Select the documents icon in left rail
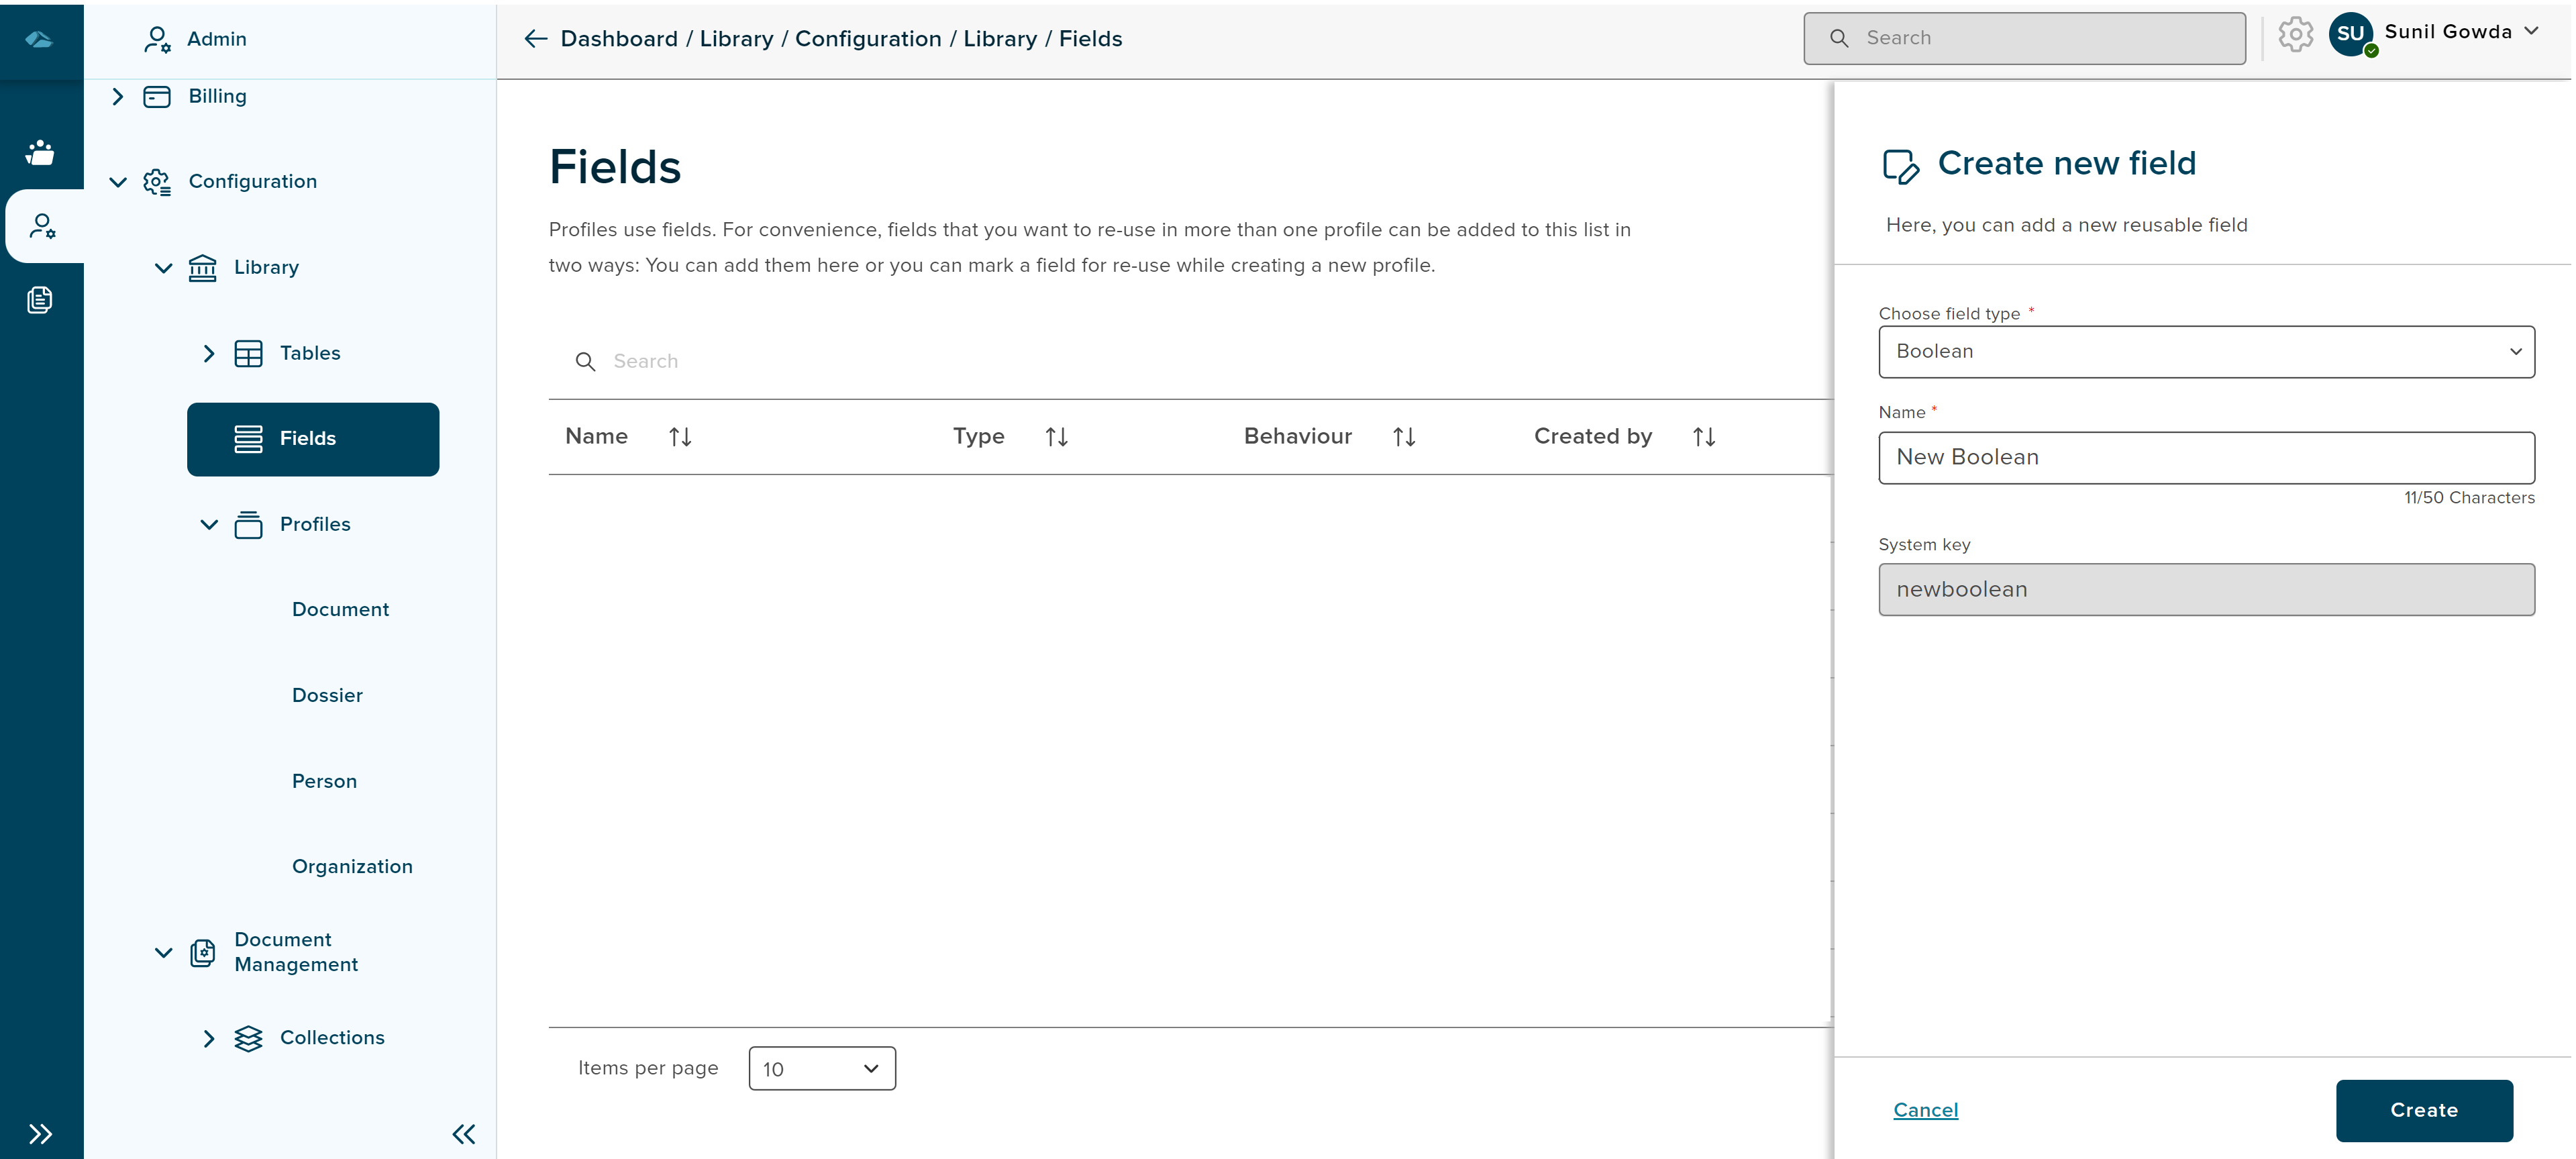The width and height of the screenshot is (2576, 1159). coord(40,300)
